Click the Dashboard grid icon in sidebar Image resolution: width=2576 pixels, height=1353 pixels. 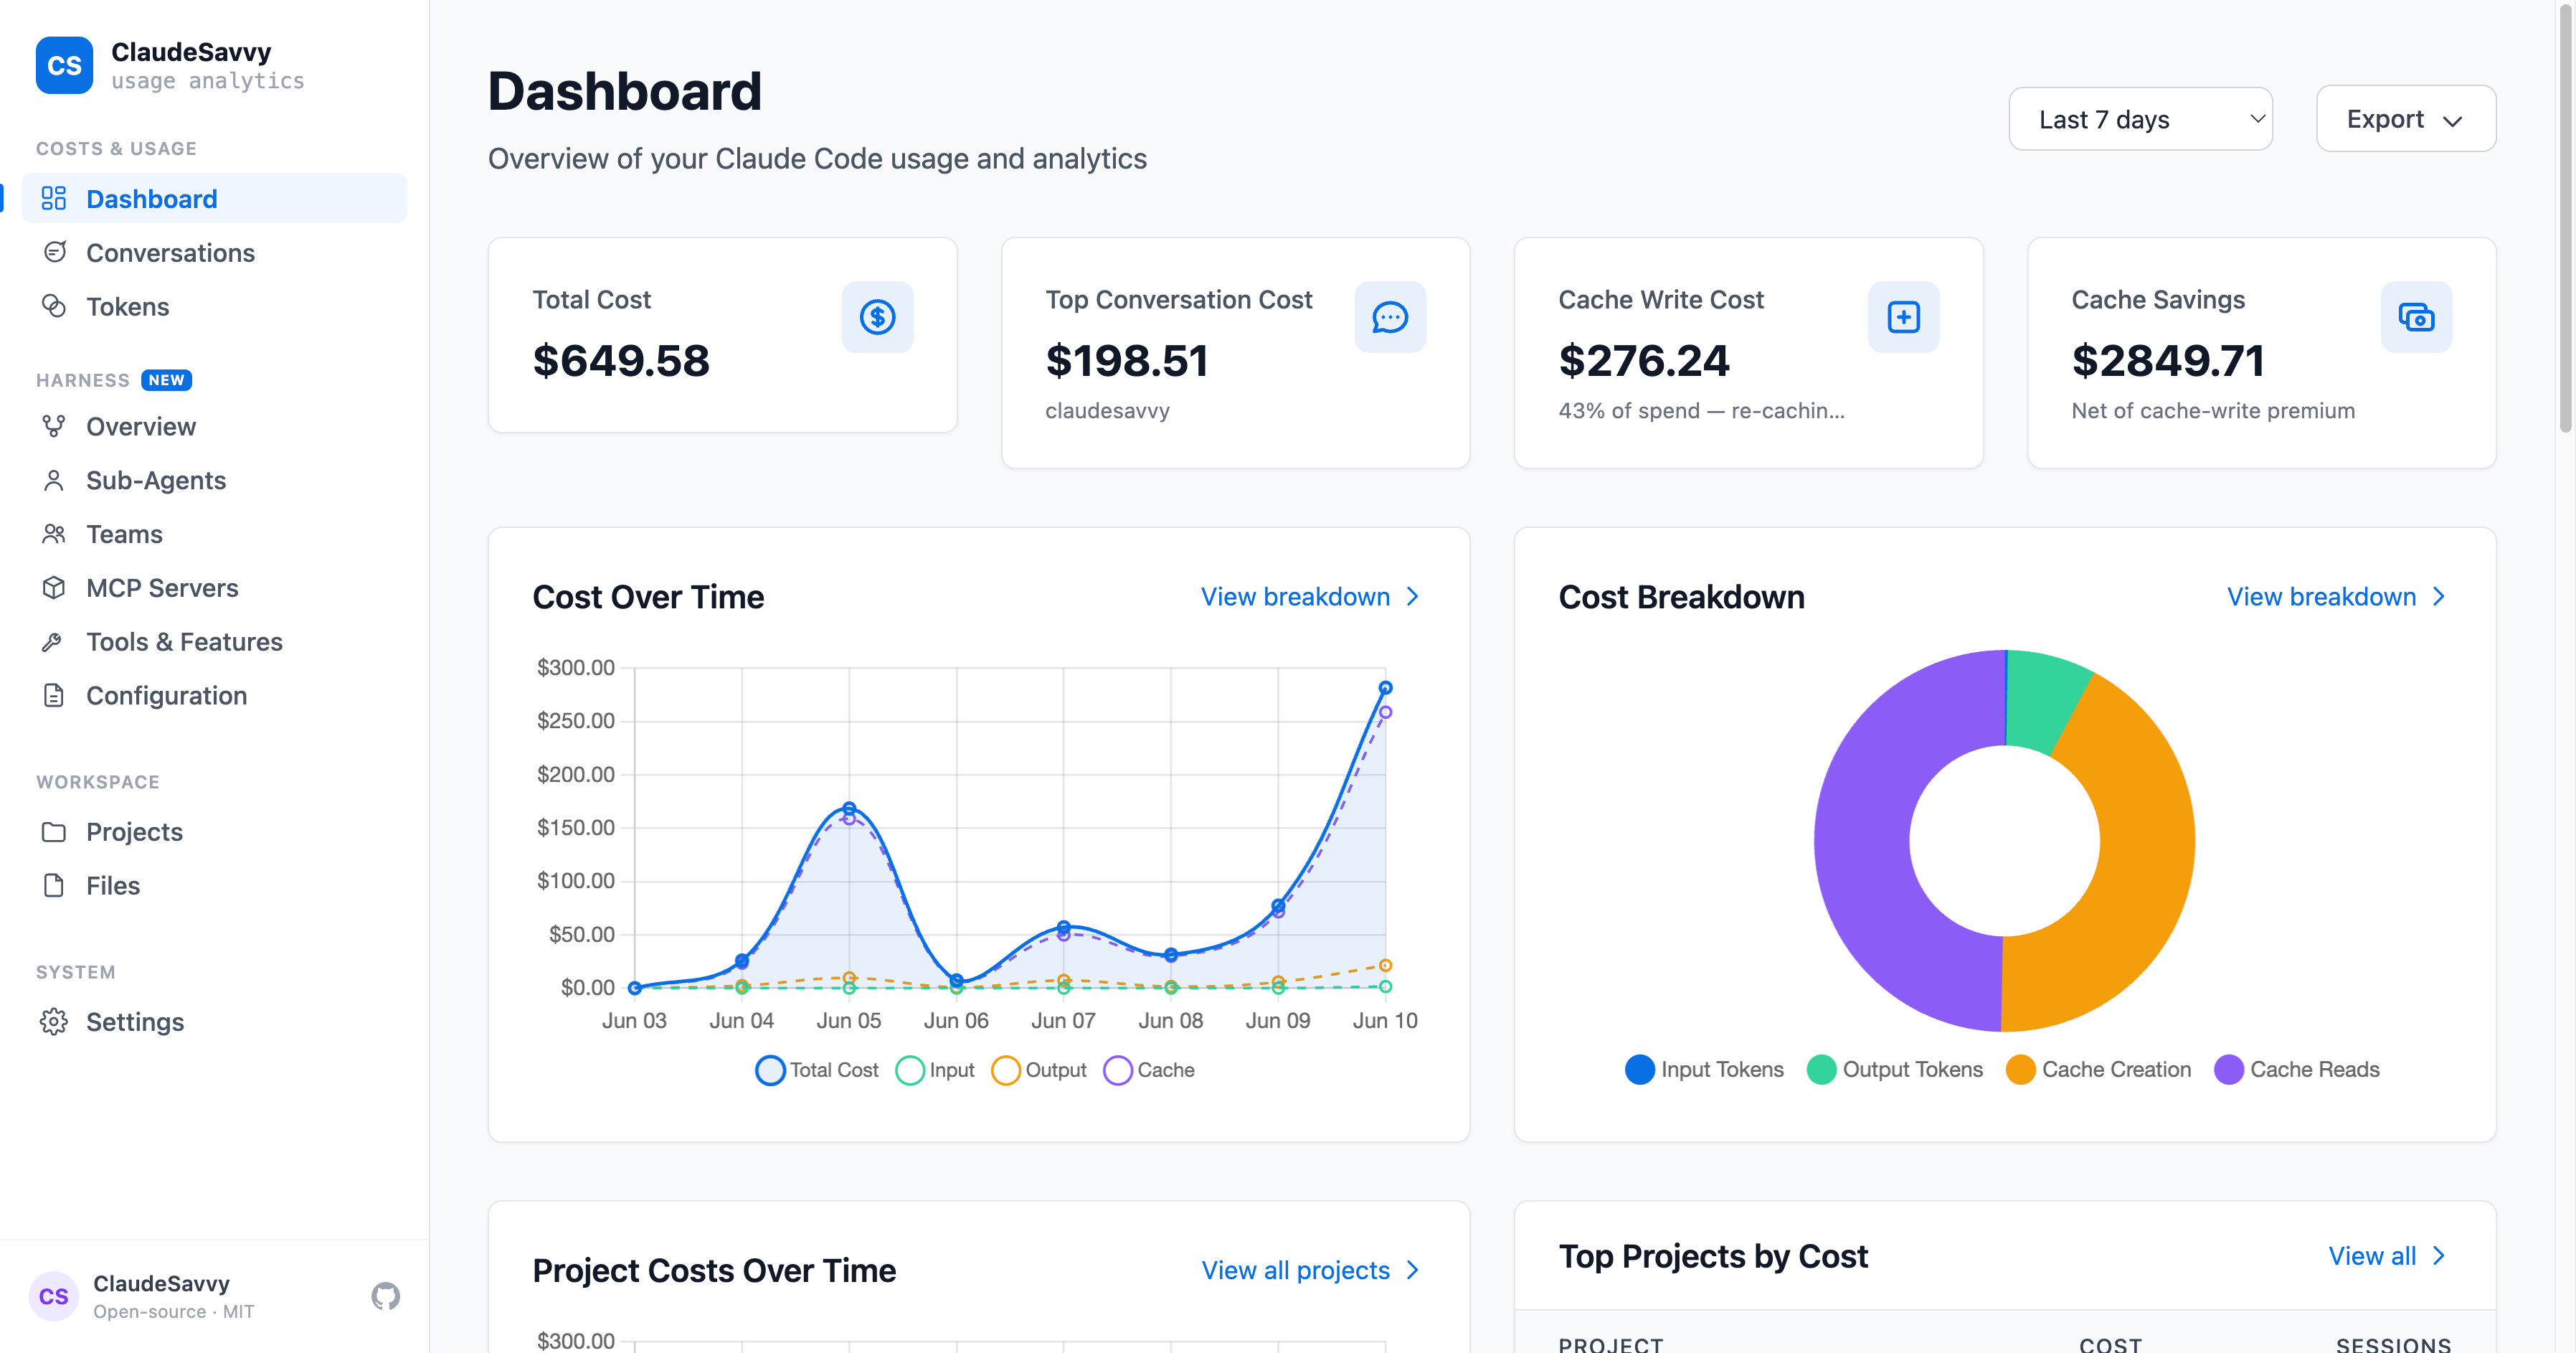[54, 198]
